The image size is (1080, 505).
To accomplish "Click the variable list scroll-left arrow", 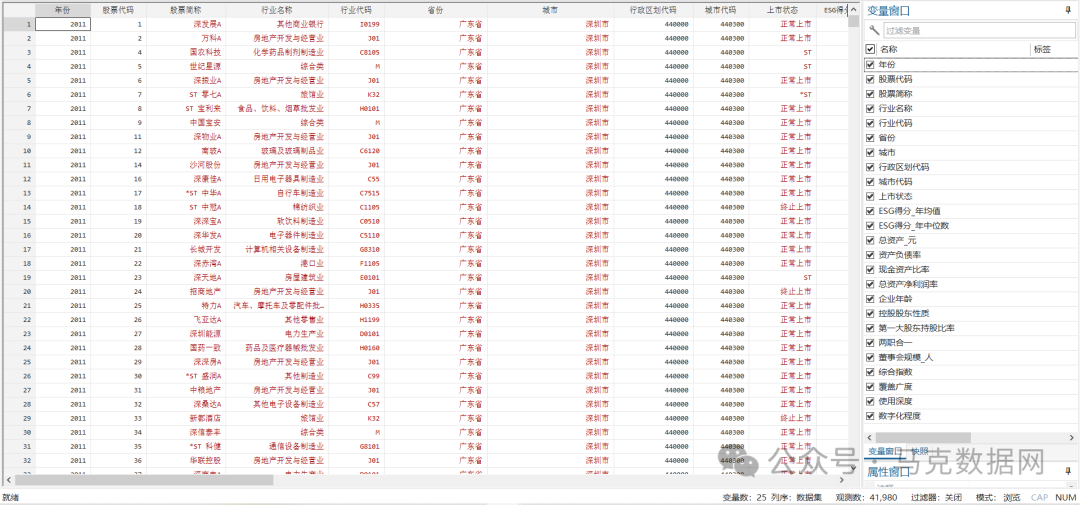I will (870, 437).
